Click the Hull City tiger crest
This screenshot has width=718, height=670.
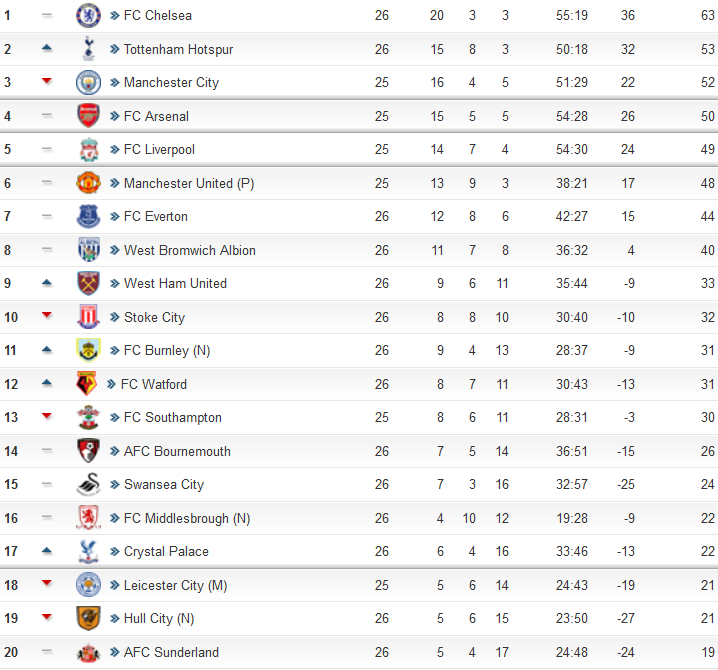click(88, 618)
